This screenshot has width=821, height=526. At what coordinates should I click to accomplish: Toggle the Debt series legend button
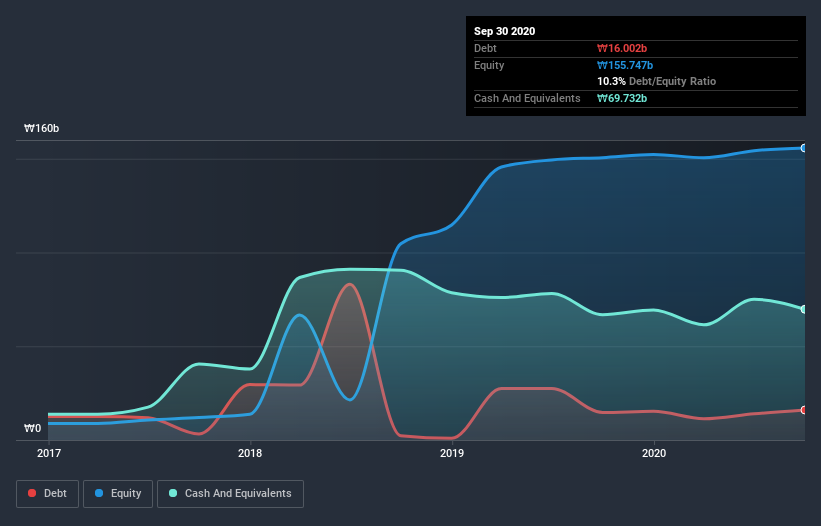click(x=48, y=494)
